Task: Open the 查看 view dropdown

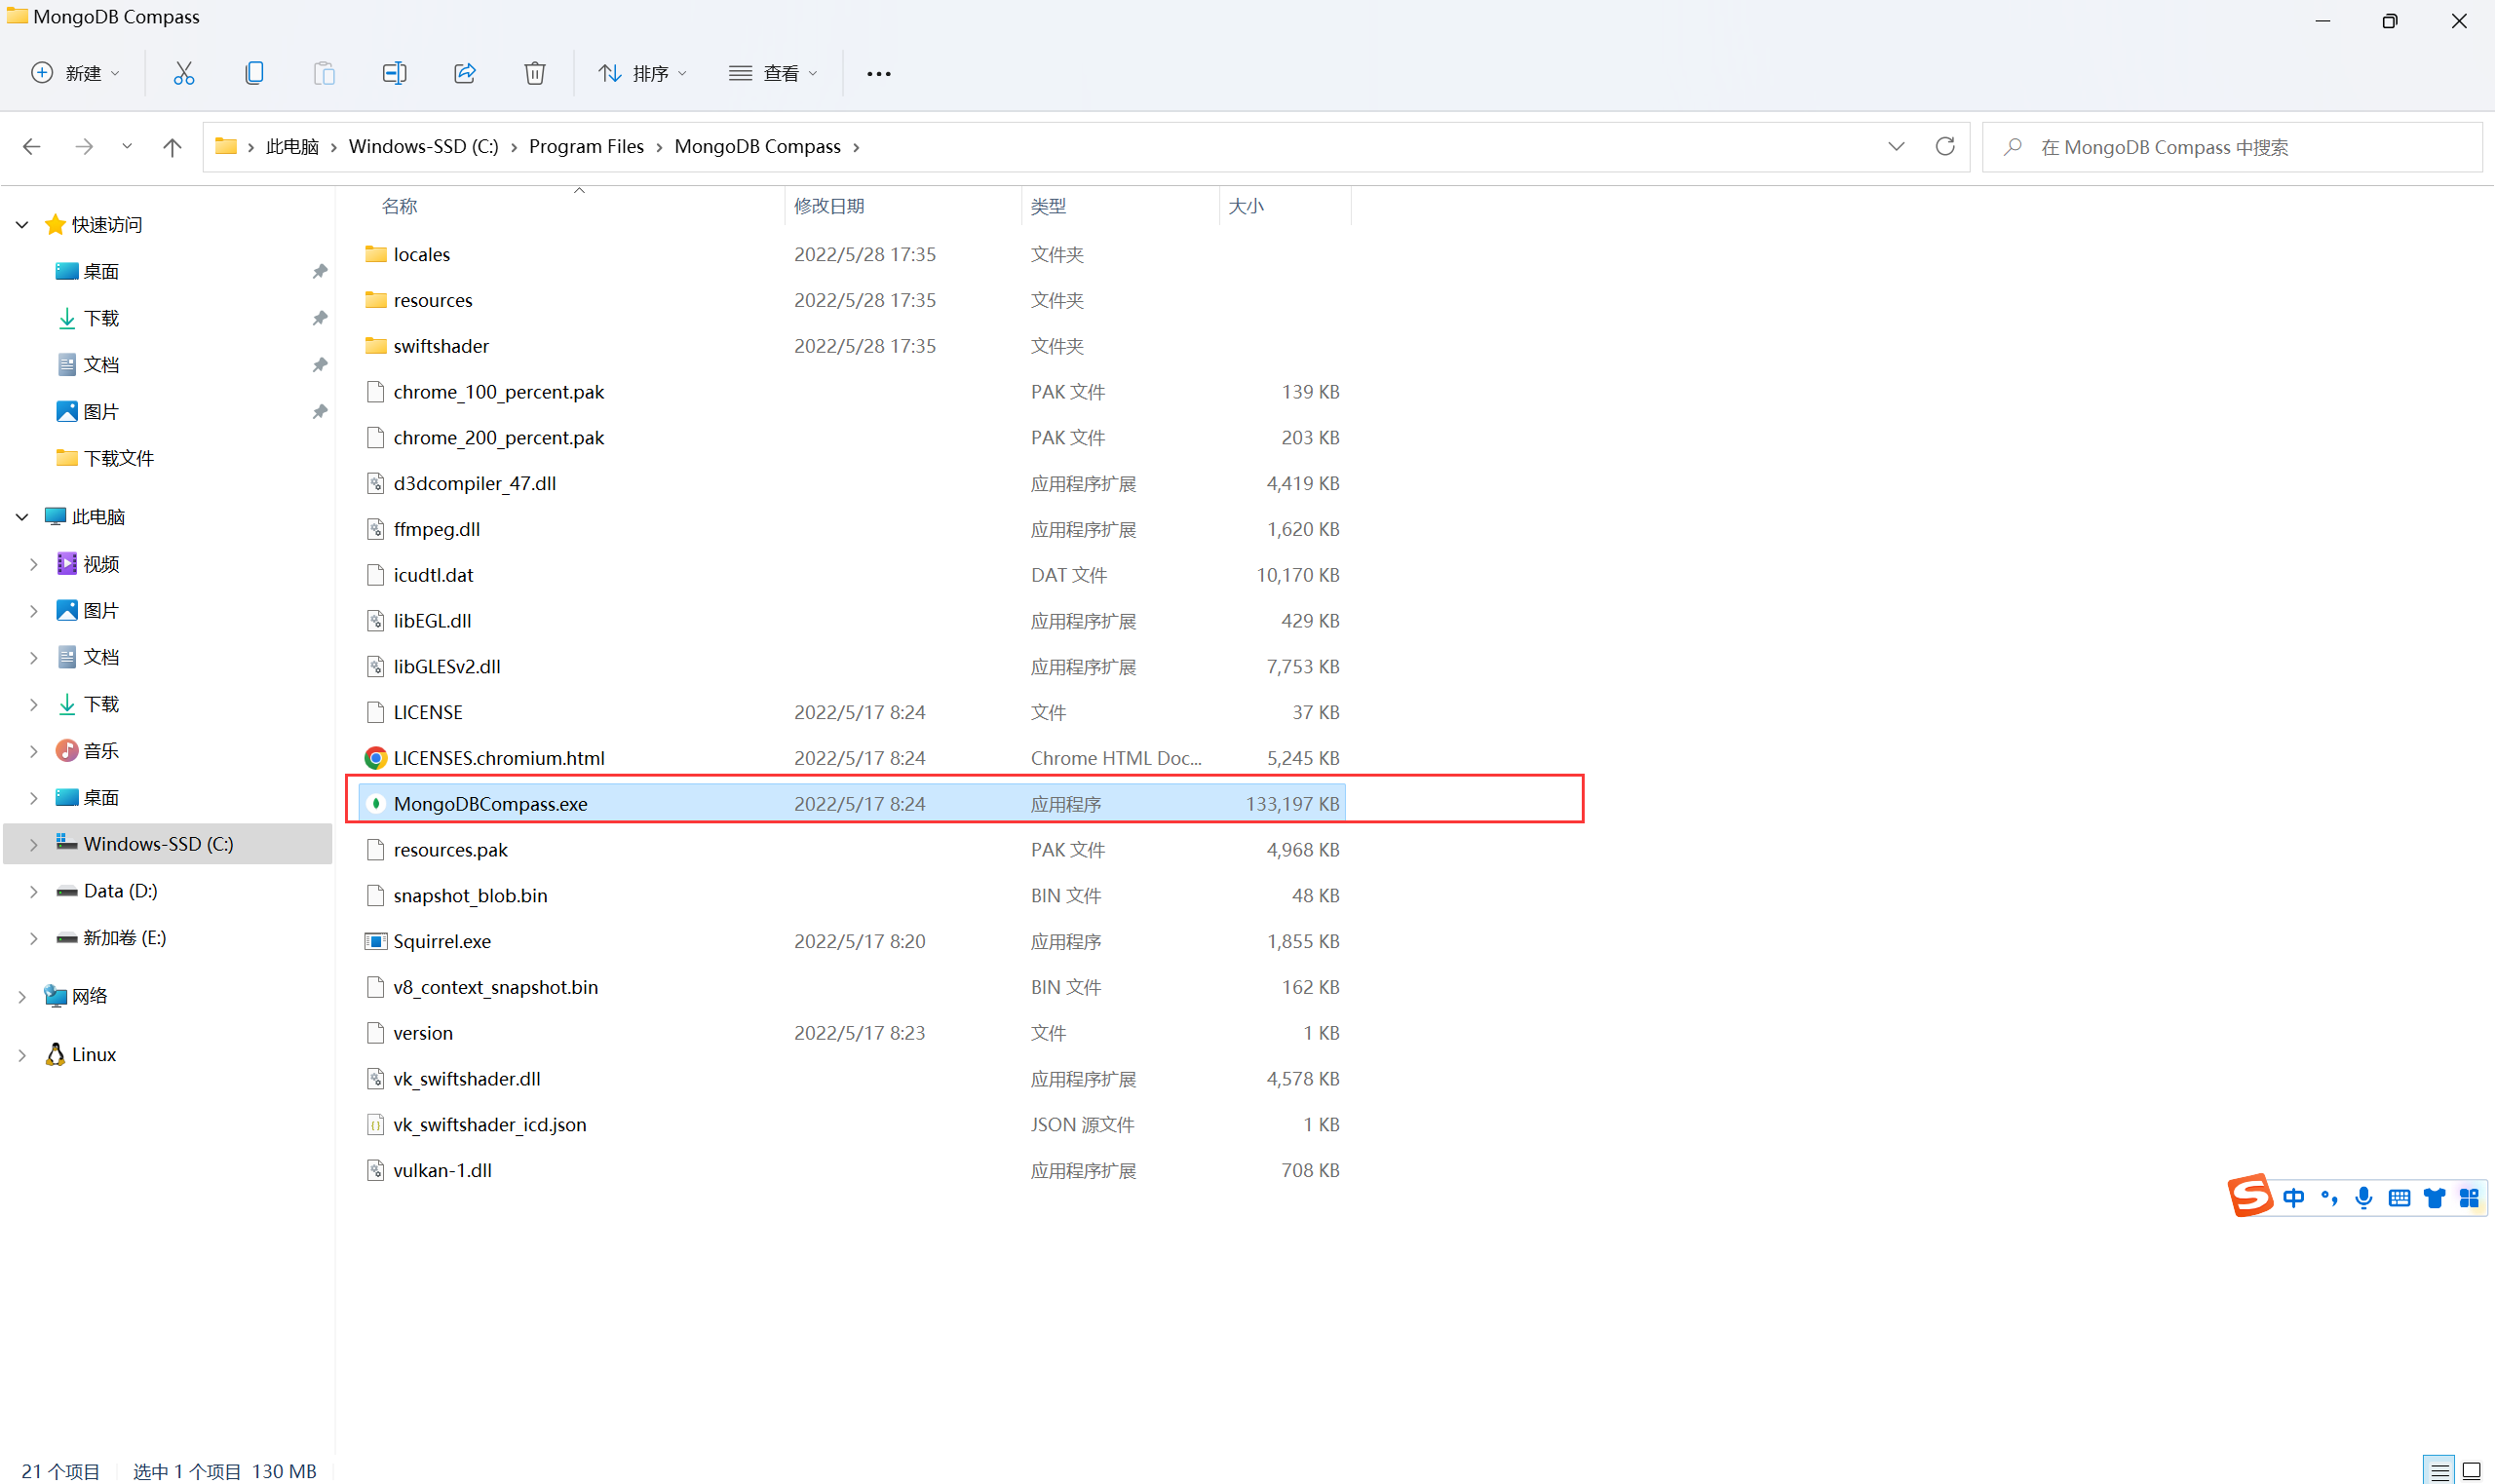Action: point(773,73)
